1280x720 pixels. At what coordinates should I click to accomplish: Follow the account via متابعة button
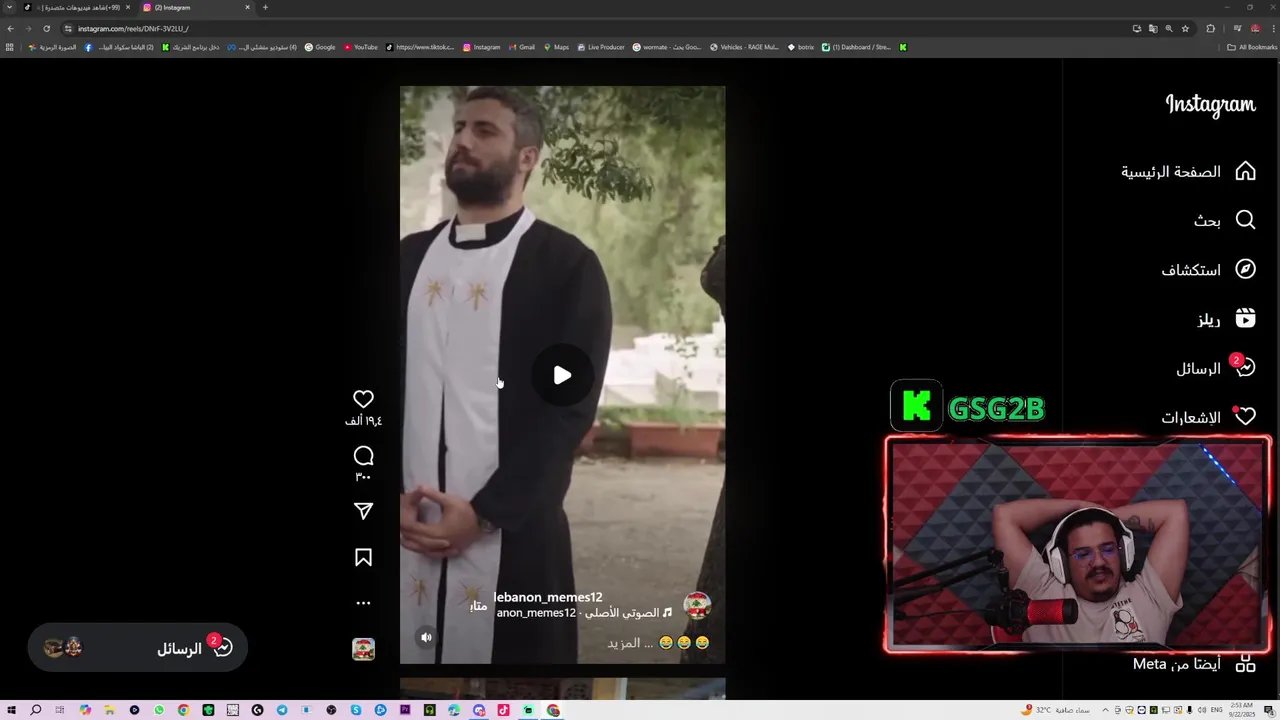coord(479,605)
